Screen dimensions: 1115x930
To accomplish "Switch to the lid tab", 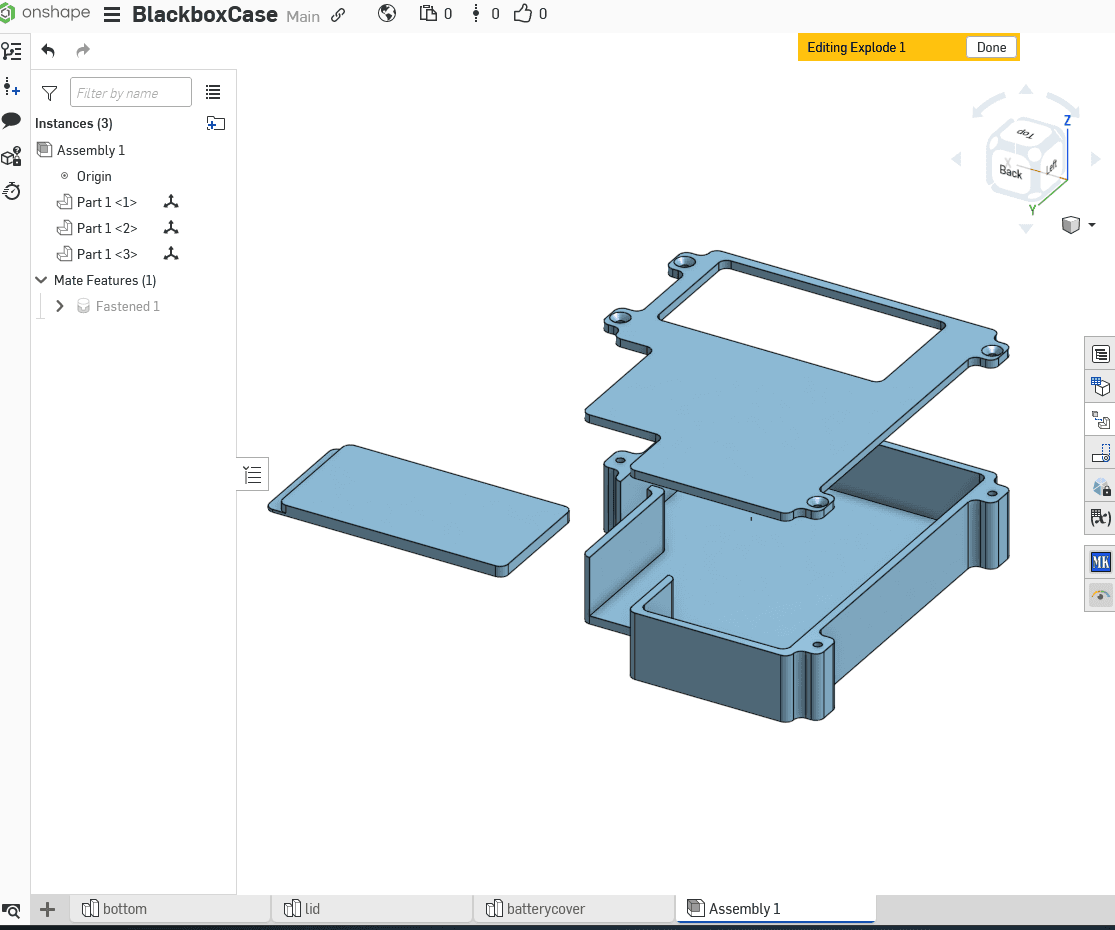I will [312, 909].
